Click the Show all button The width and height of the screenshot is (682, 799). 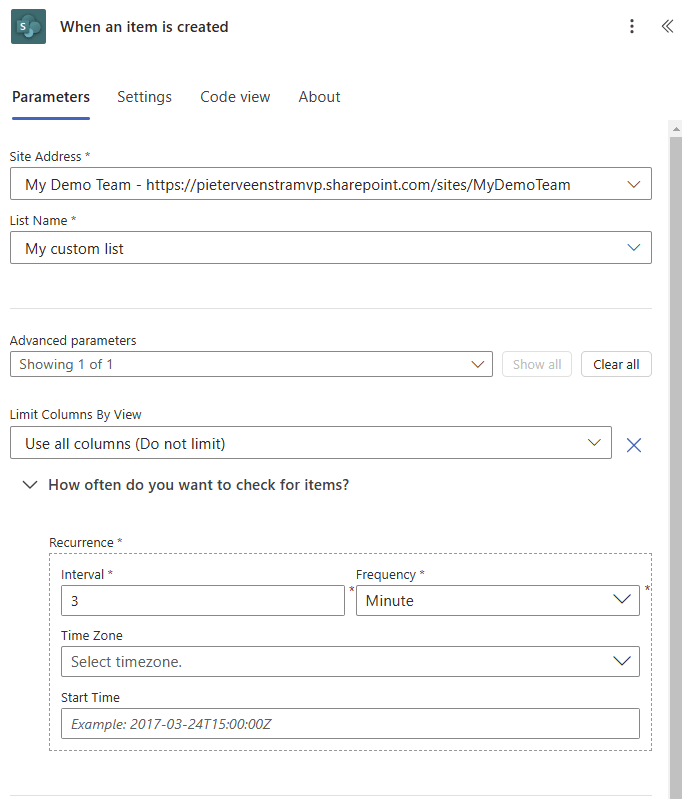537,364
